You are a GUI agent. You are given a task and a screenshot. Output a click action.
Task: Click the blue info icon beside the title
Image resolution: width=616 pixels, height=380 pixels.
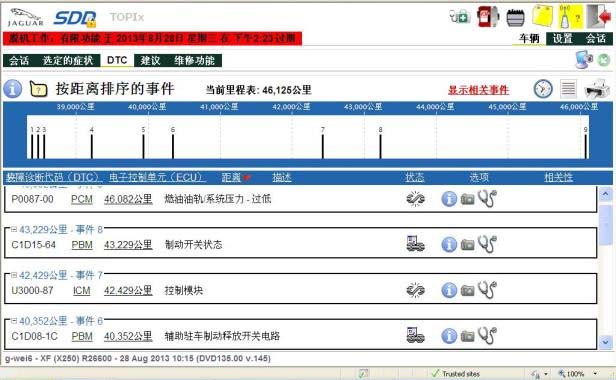click(13, 89)
